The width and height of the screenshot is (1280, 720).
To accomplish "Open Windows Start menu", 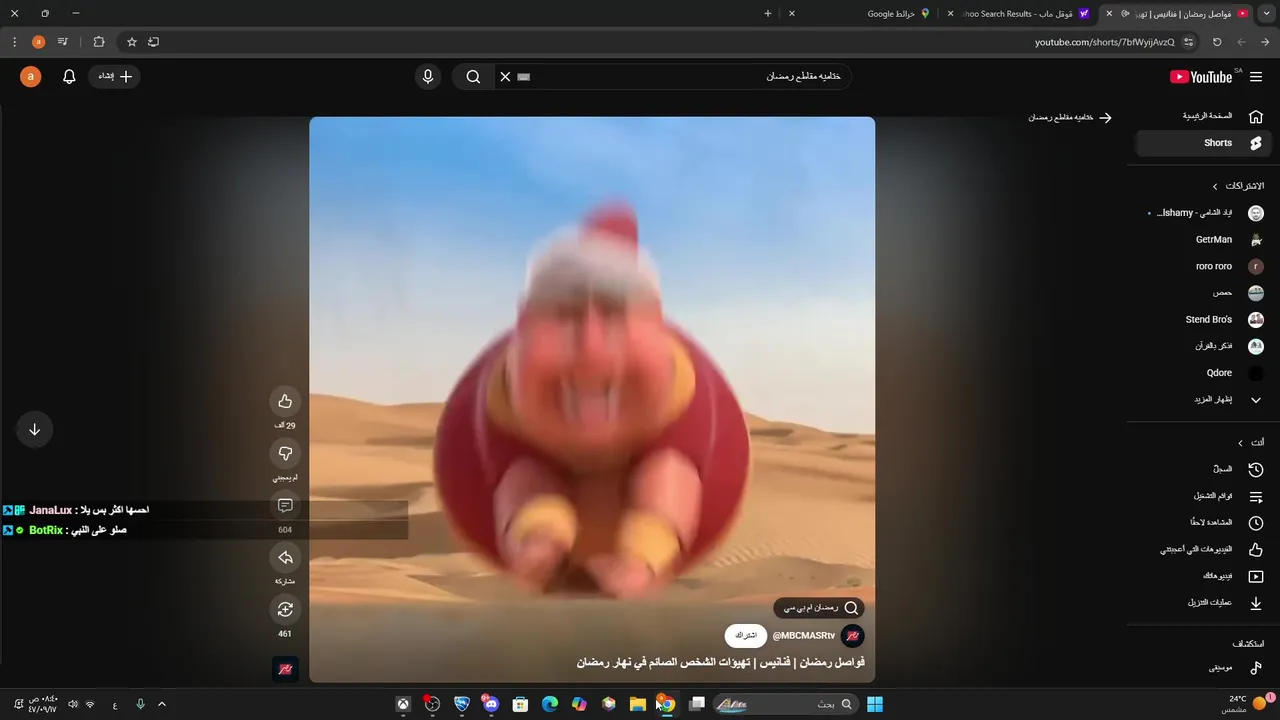I will pos(875,704).
